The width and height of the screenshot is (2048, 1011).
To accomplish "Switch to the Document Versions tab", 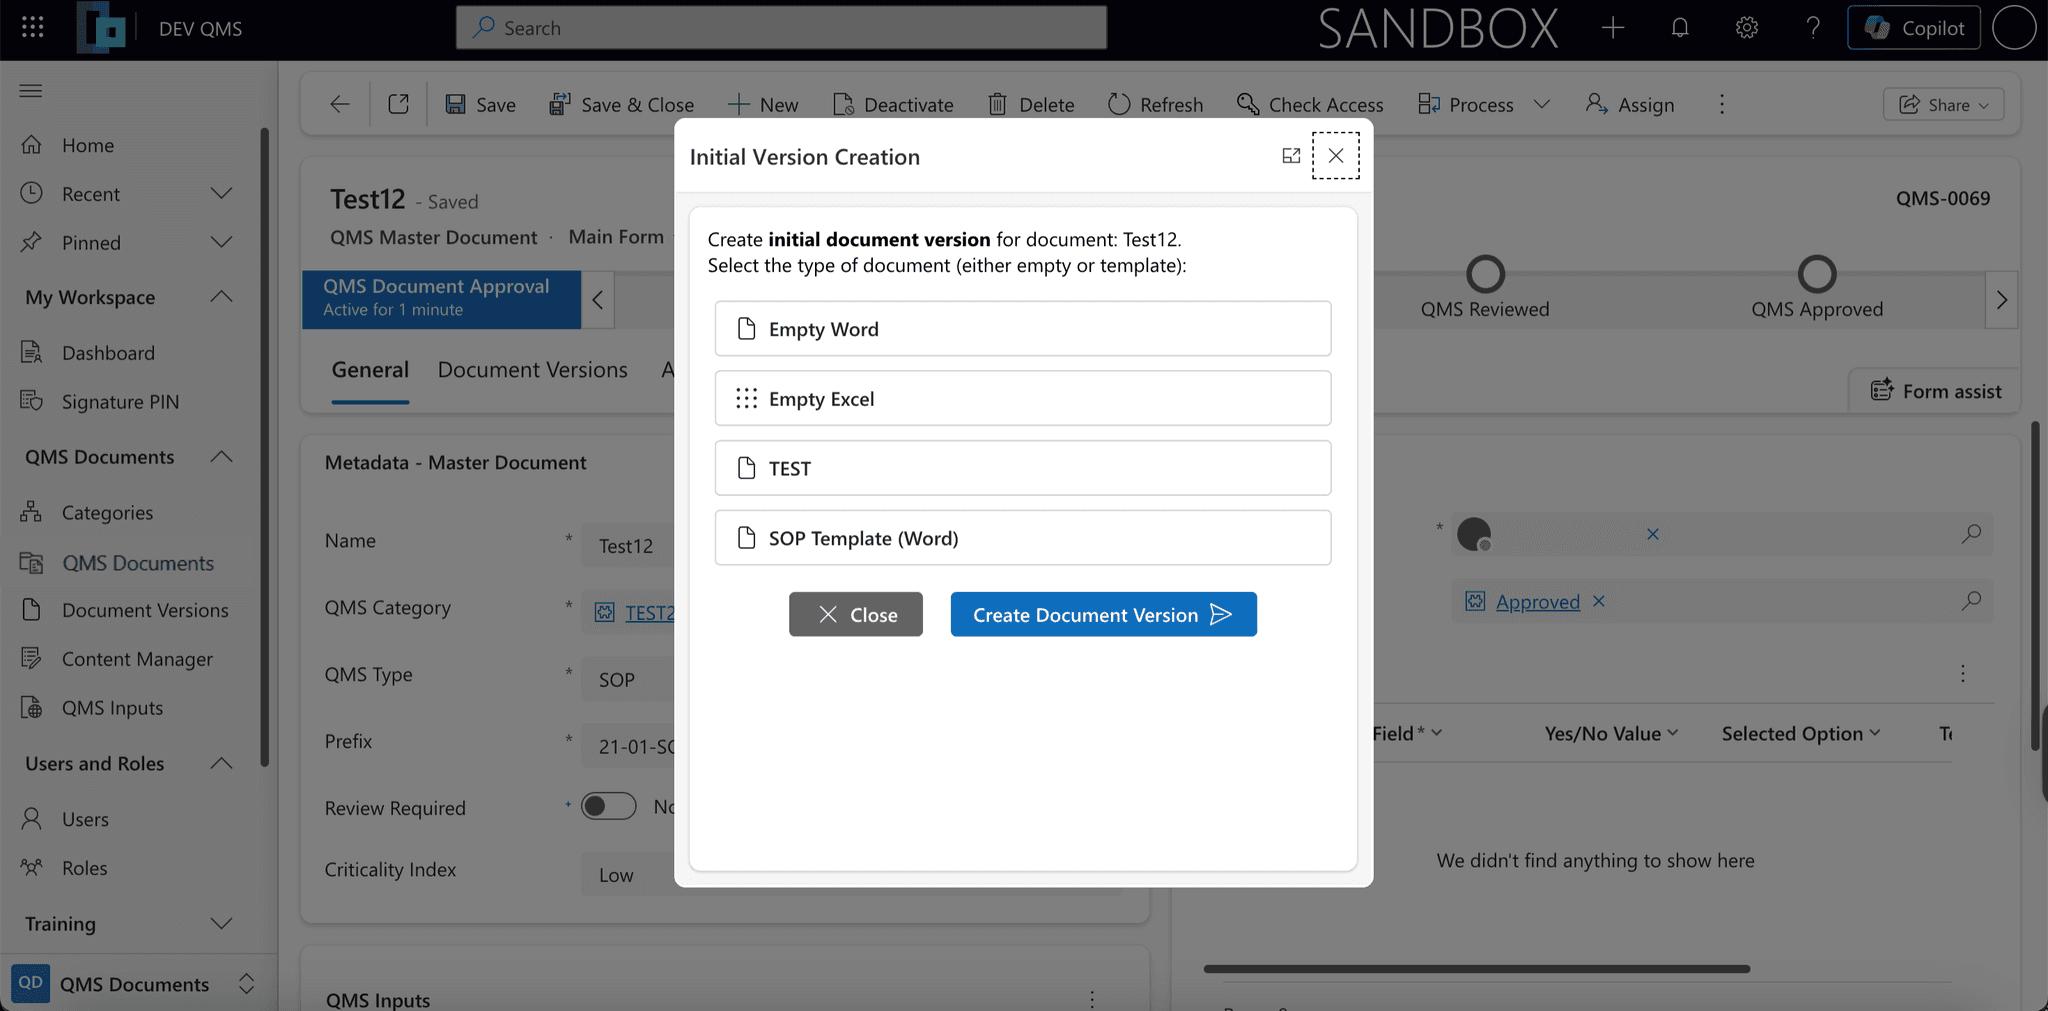I will (x=533, y=370).
